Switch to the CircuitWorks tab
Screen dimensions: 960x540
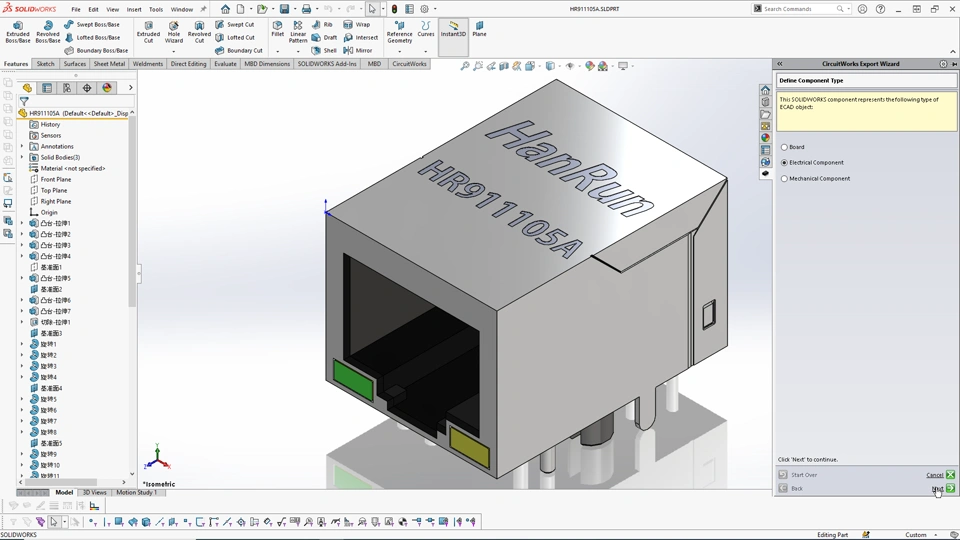tap(409, 64)
